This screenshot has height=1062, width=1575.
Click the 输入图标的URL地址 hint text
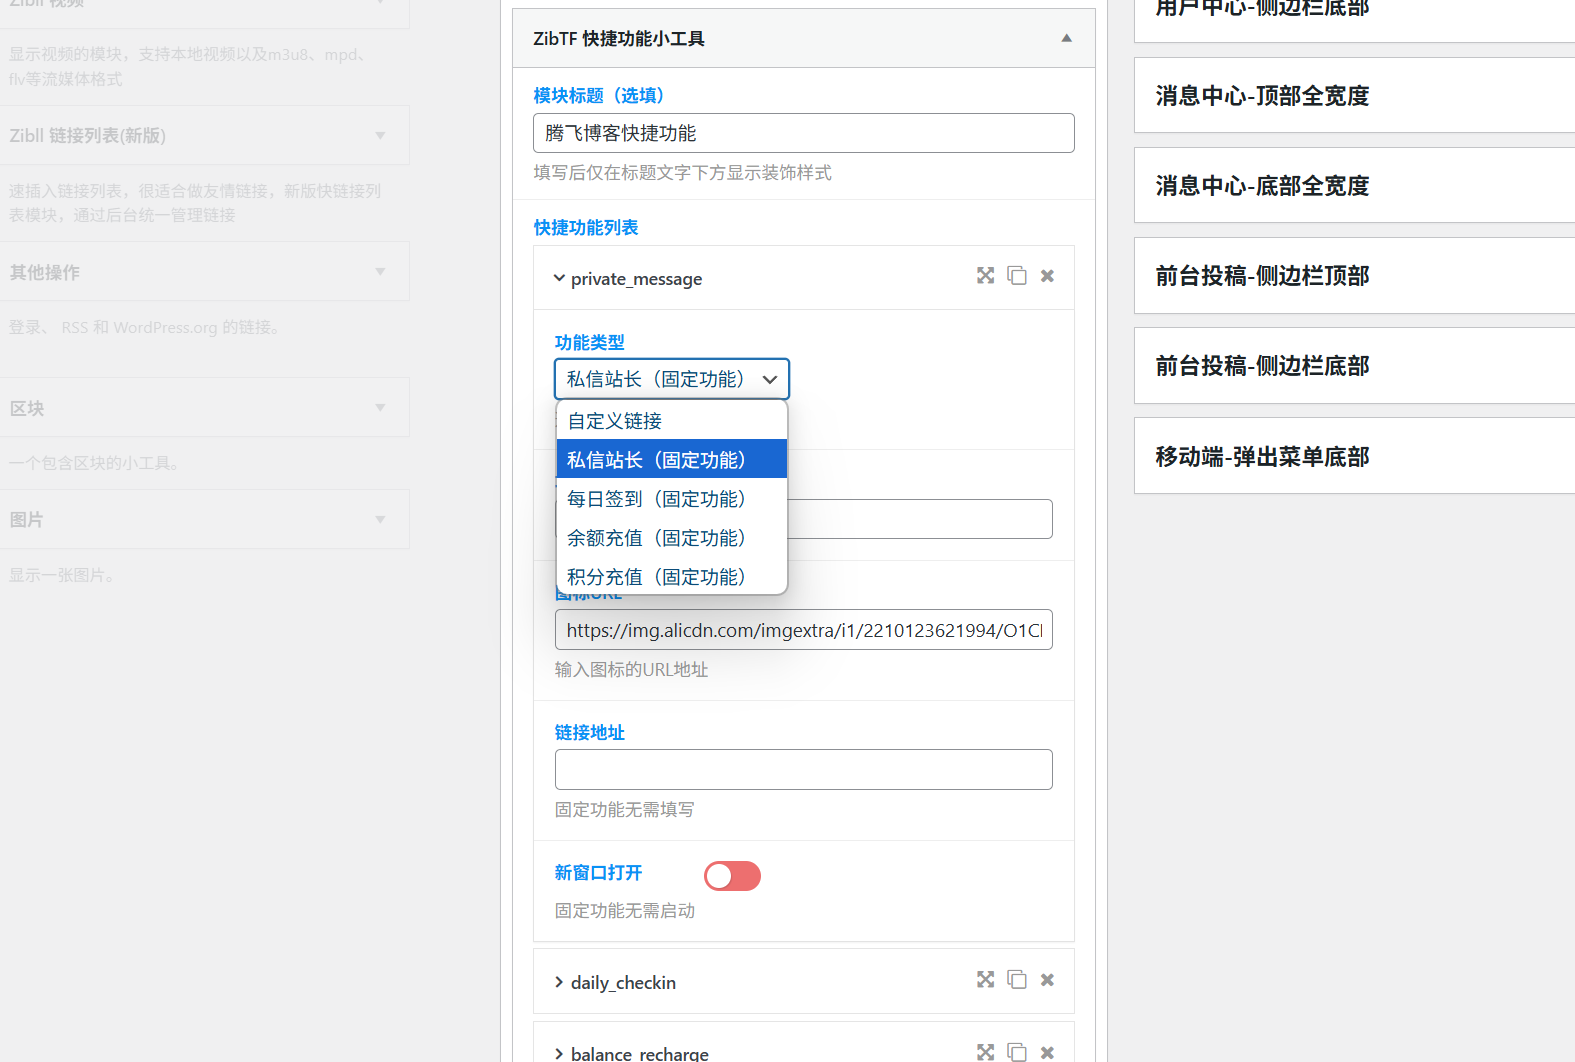(631, 670)
